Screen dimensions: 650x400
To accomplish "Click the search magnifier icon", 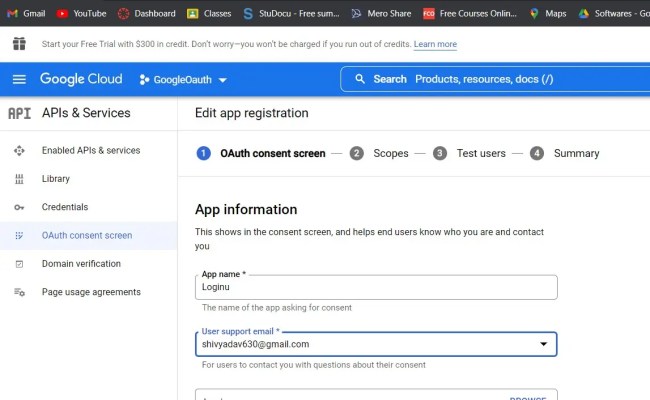I will click(360, 79).
